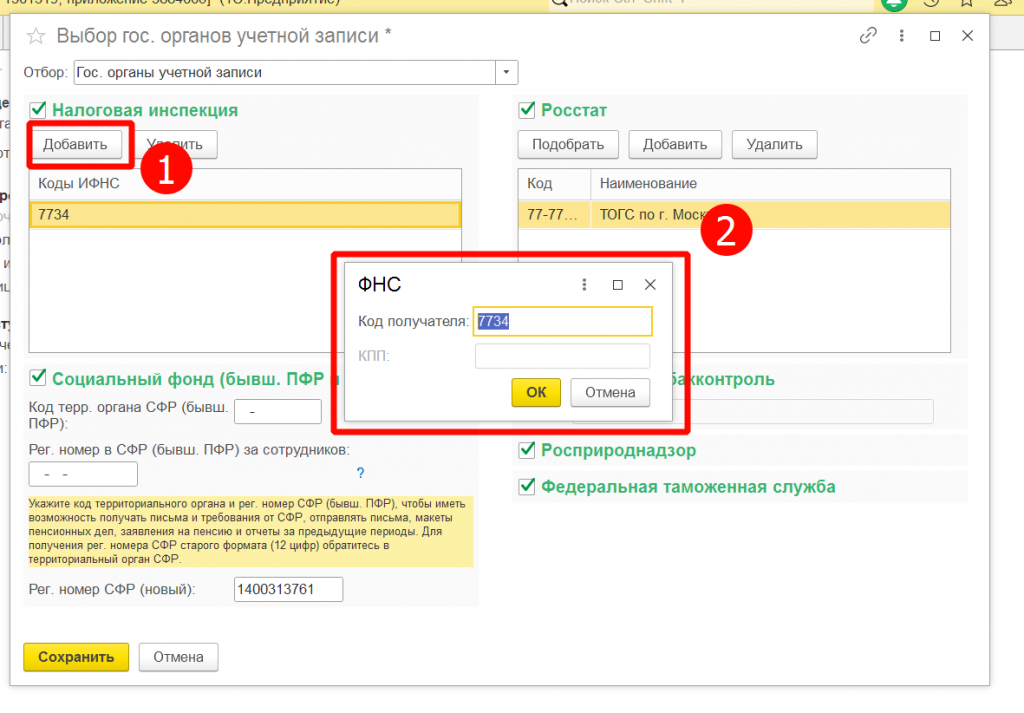This screenshot has width=1024, height=713.
Task: Copy link using the chain icon
Action: tap(868, 35)
